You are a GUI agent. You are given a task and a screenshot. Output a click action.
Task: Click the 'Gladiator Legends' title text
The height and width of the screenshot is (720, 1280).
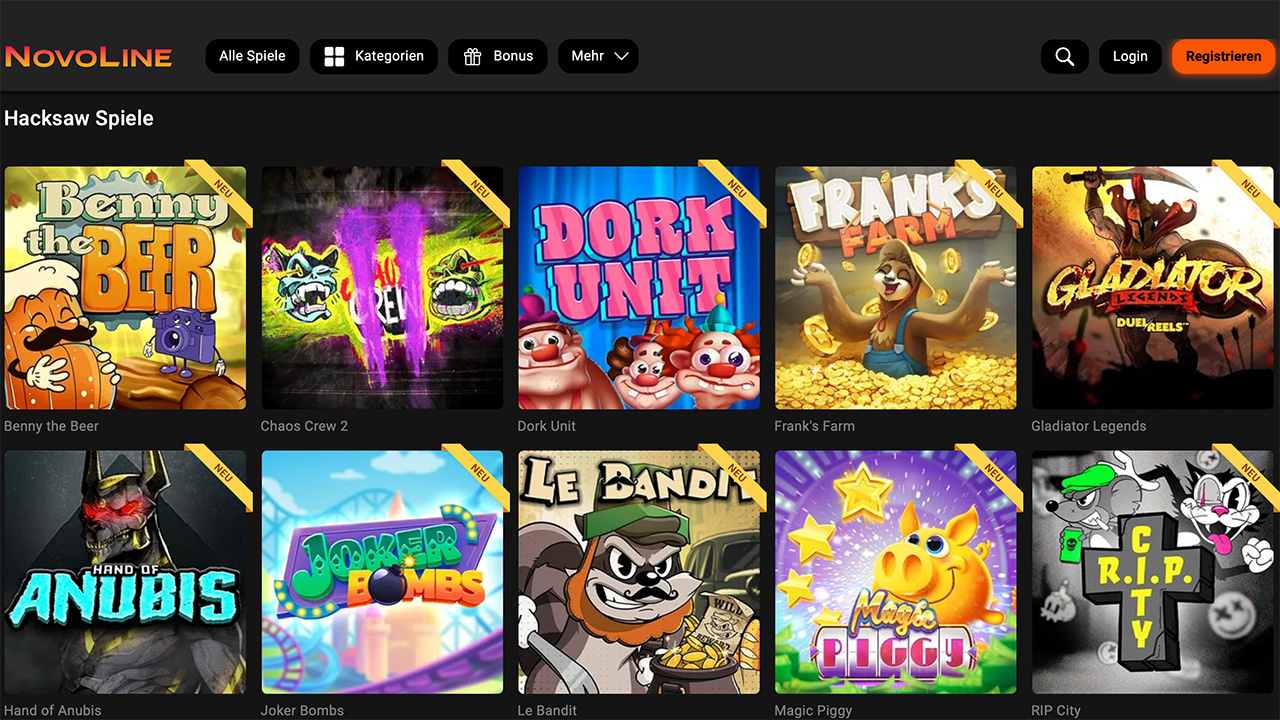click(x=1089, y=426)
